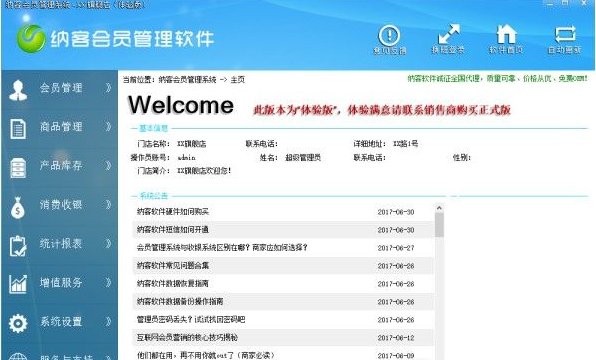596x360 pixels.
Task: Open 系统设置 menu label
Action: pyautogui.click(x=61, y=322)
